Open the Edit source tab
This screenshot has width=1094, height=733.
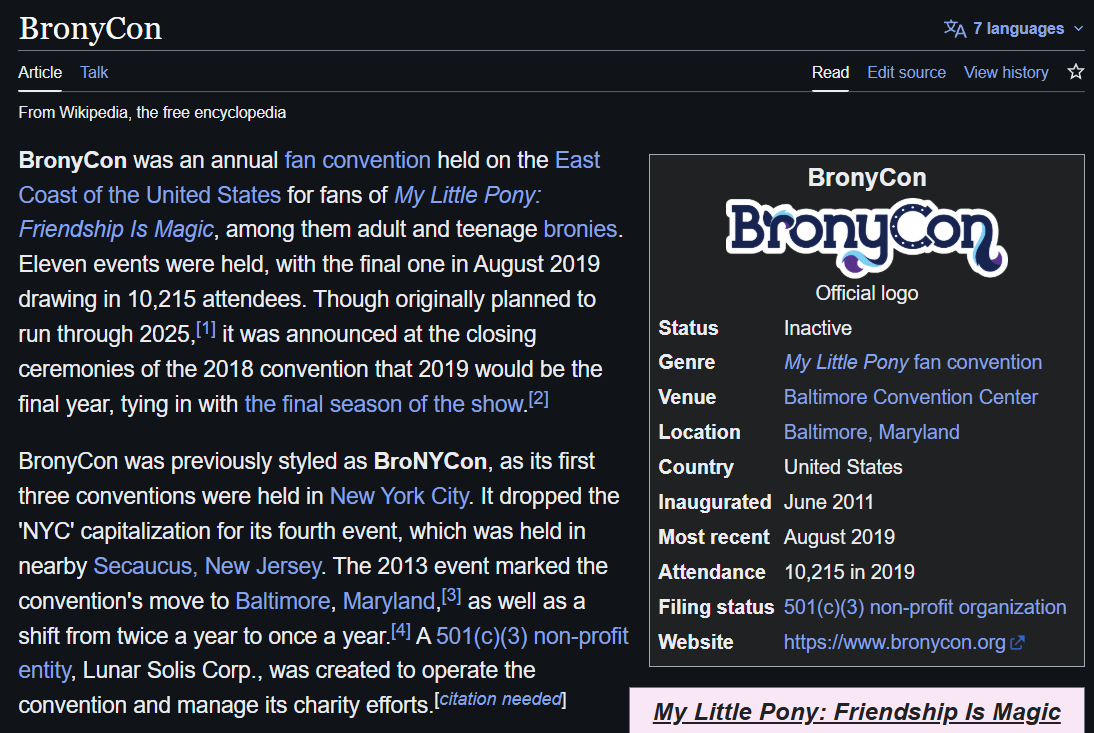pos(906,73)
